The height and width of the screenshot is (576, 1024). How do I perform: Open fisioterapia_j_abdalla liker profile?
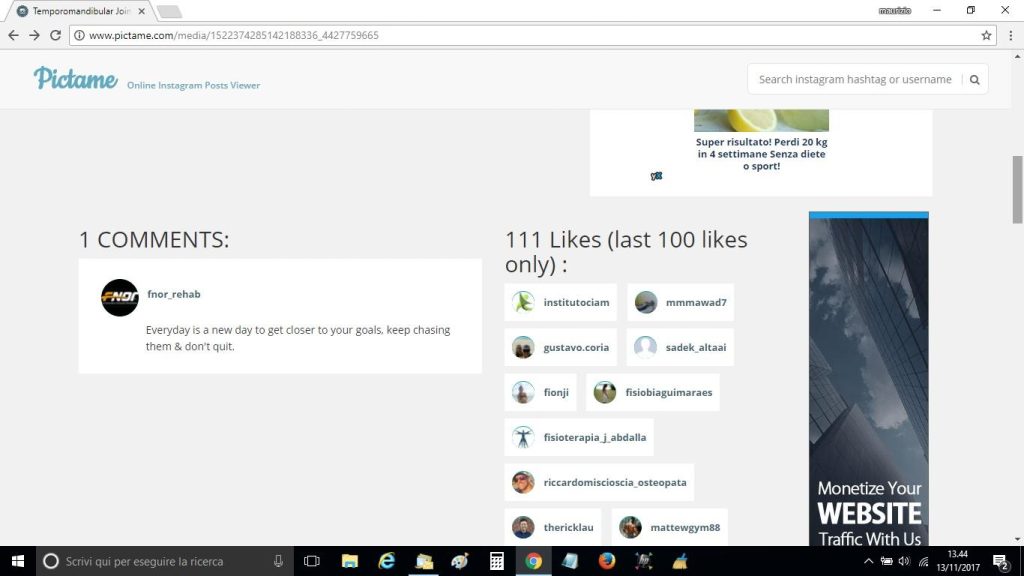(579, 438)
